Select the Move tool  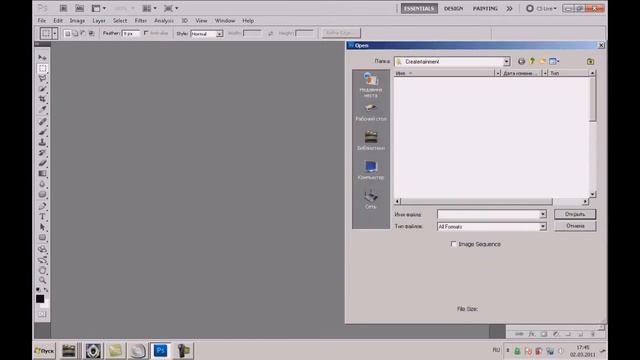pos(42,58)
